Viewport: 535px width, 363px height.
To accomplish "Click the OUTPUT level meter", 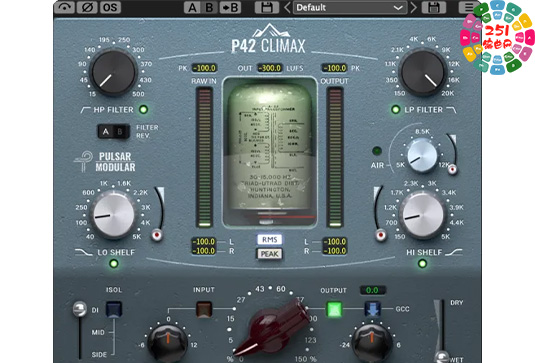I will (335, 157).
